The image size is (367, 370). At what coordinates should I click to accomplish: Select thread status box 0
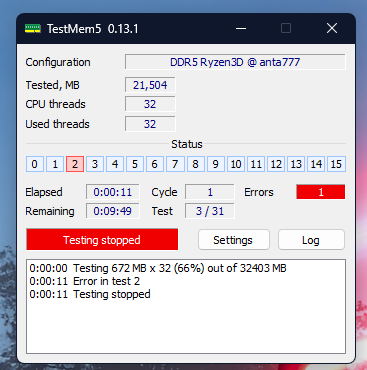pos(35,164)
